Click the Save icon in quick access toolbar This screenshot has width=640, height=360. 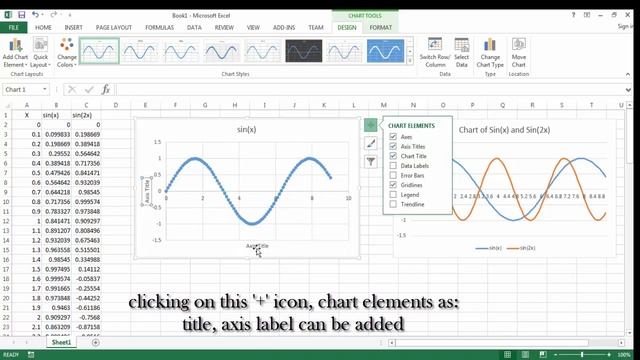coord(22,15)
